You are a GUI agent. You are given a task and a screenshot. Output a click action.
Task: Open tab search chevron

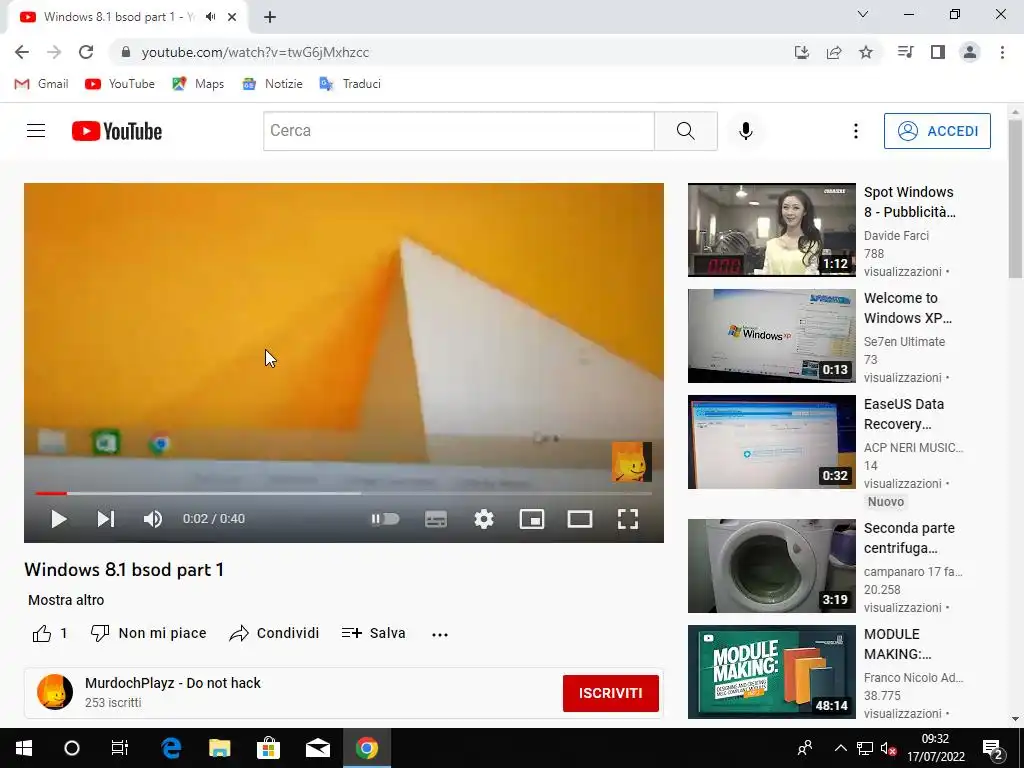863,14
